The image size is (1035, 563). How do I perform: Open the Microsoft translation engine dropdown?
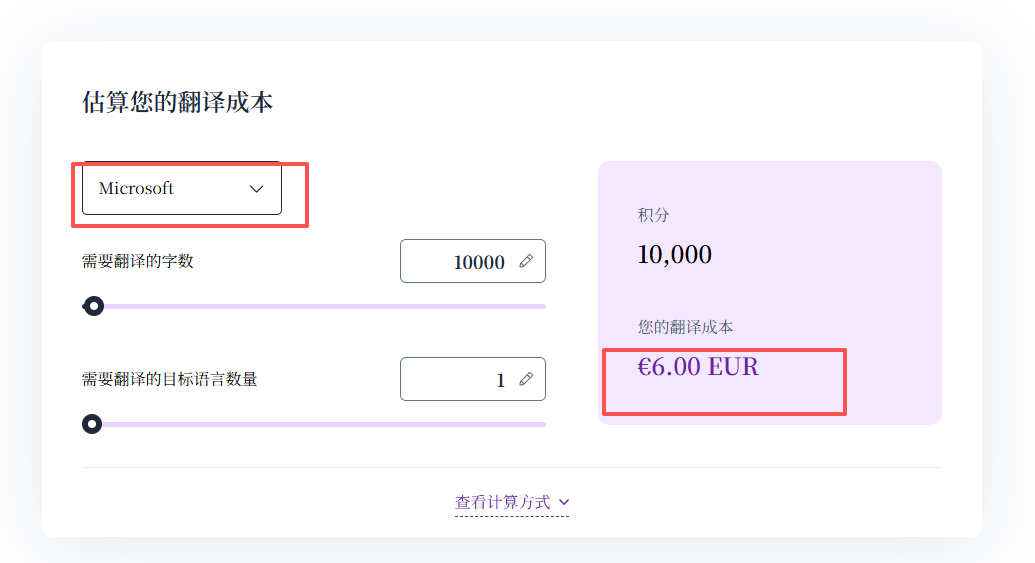coord(181,189)
